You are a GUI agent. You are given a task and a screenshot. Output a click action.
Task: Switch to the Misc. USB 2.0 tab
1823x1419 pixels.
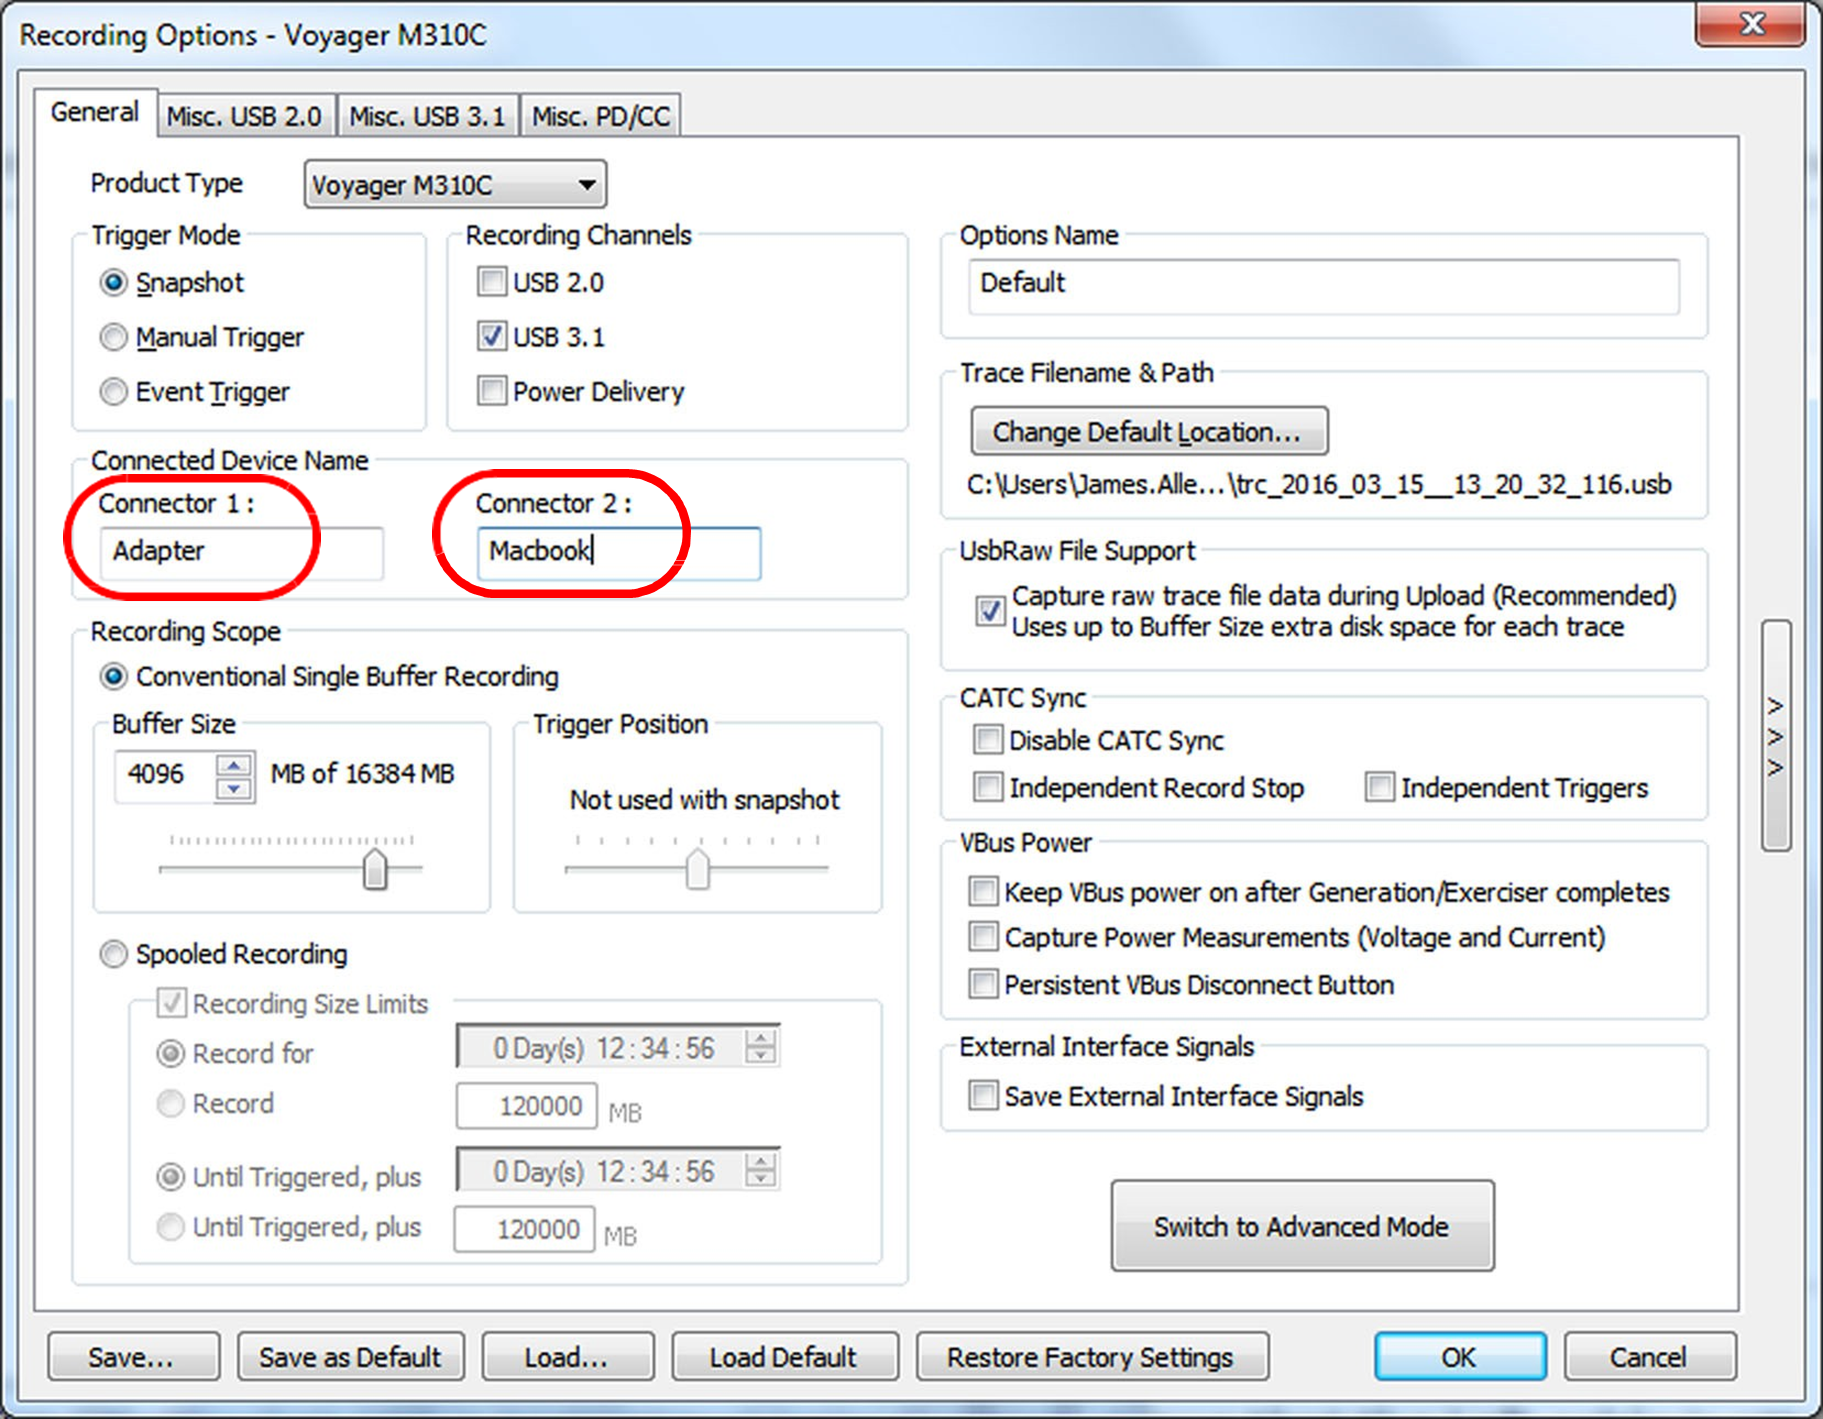tap(244, 116)
